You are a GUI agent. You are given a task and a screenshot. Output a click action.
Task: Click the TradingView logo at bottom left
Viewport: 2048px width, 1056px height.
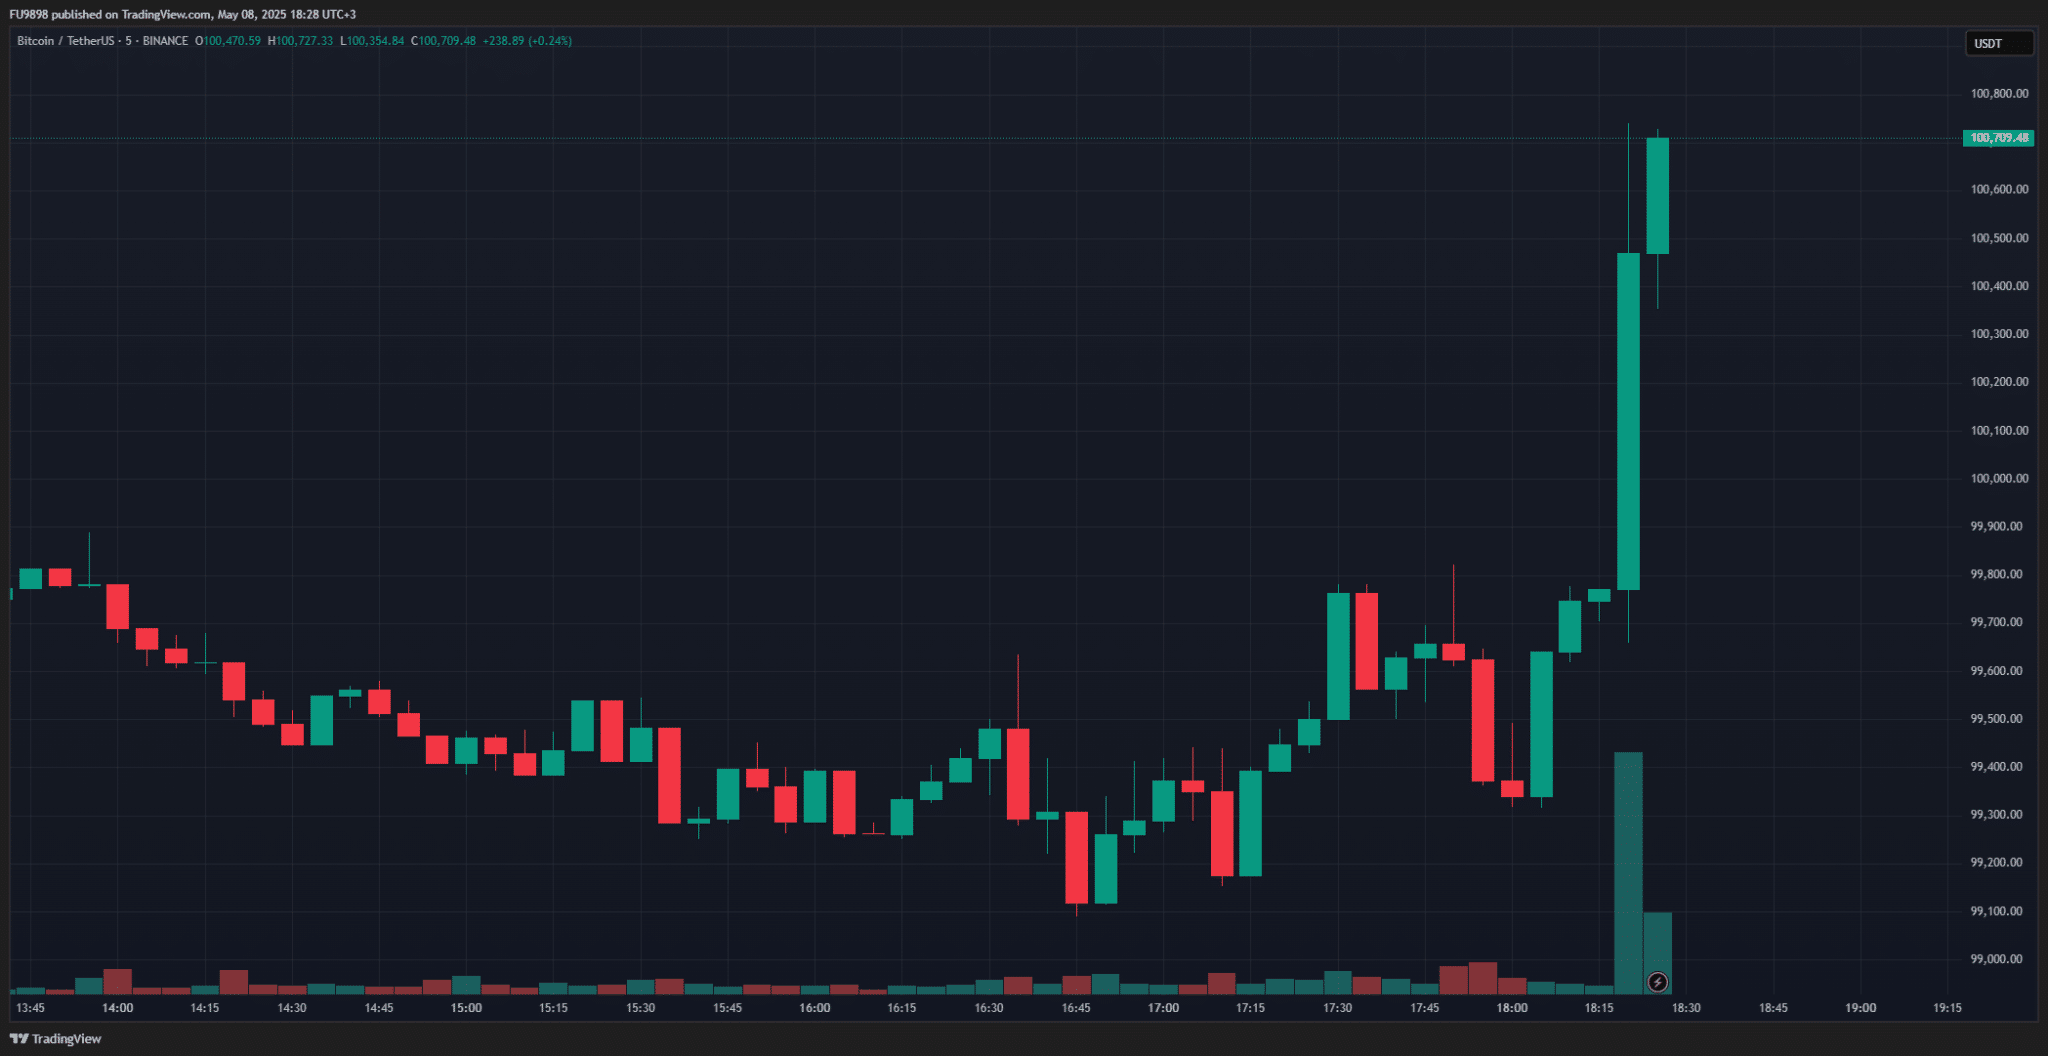[56, 1039]
